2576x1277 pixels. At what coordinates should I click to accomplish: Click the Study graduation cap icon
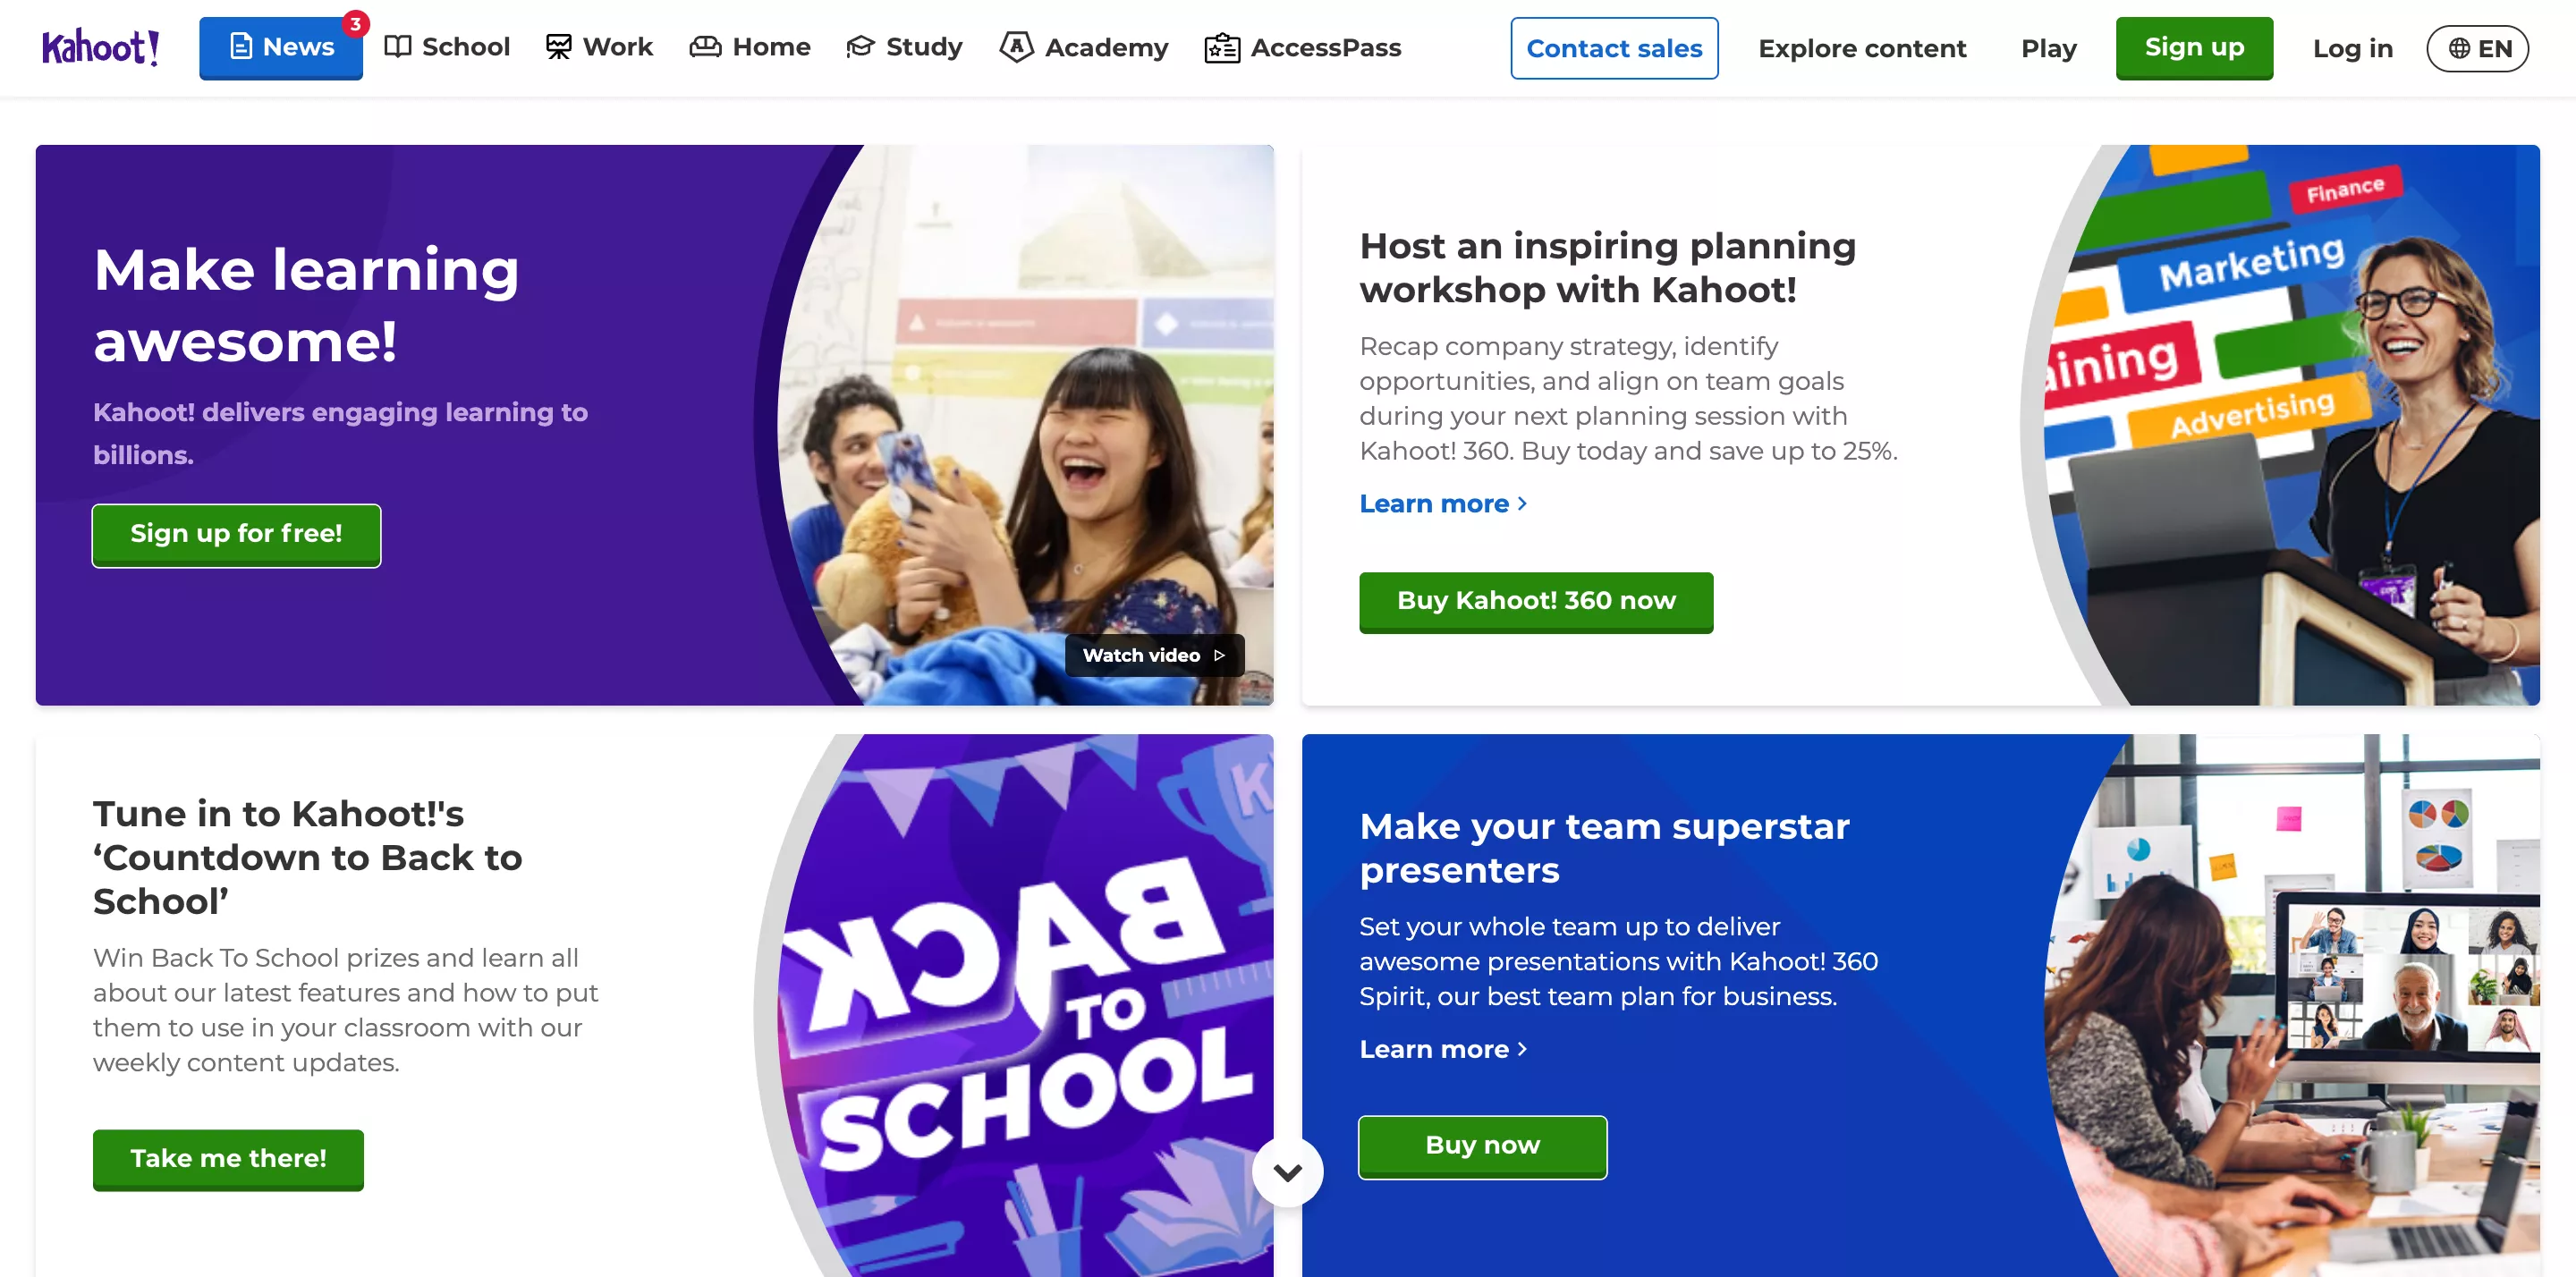point(860,46)
